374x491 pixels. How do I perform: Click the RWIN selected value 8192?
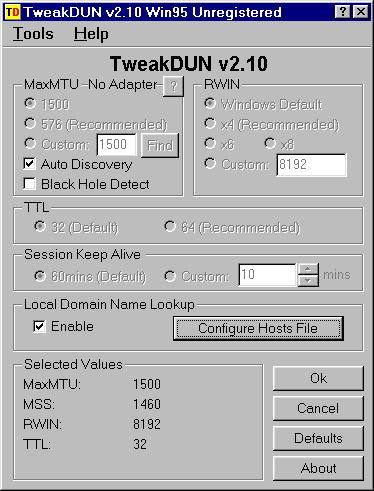[147, 424]
